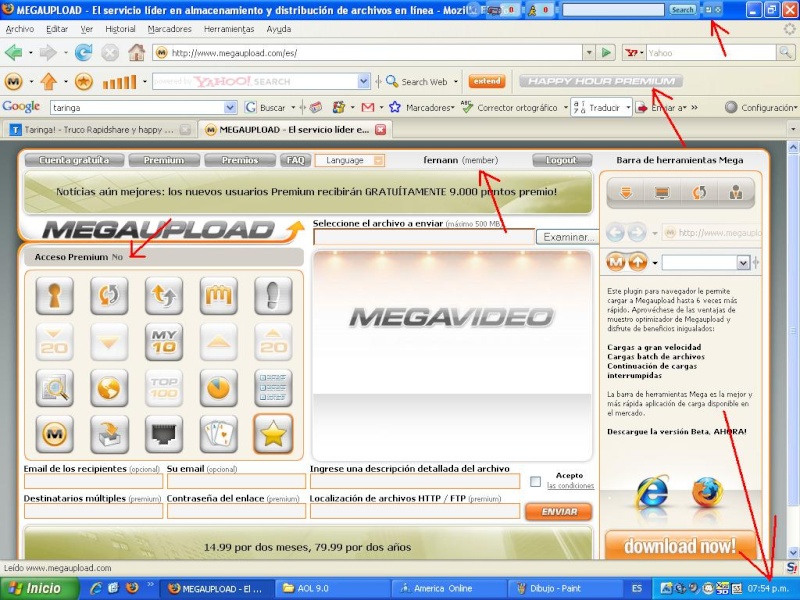Click the Contraseña del enlace field

[236, 511]
